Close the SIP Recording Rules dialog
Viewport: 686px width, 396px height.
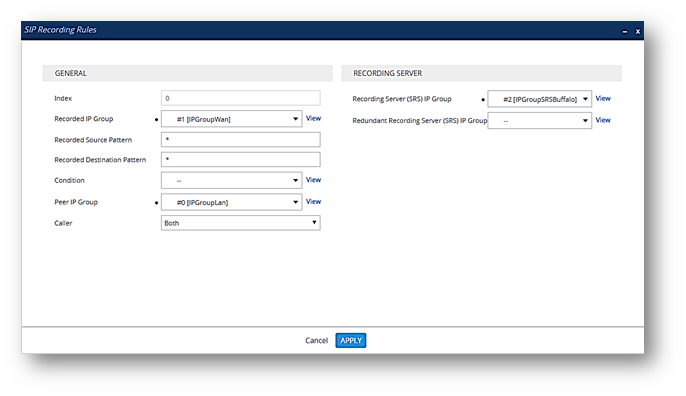point(638,32)
